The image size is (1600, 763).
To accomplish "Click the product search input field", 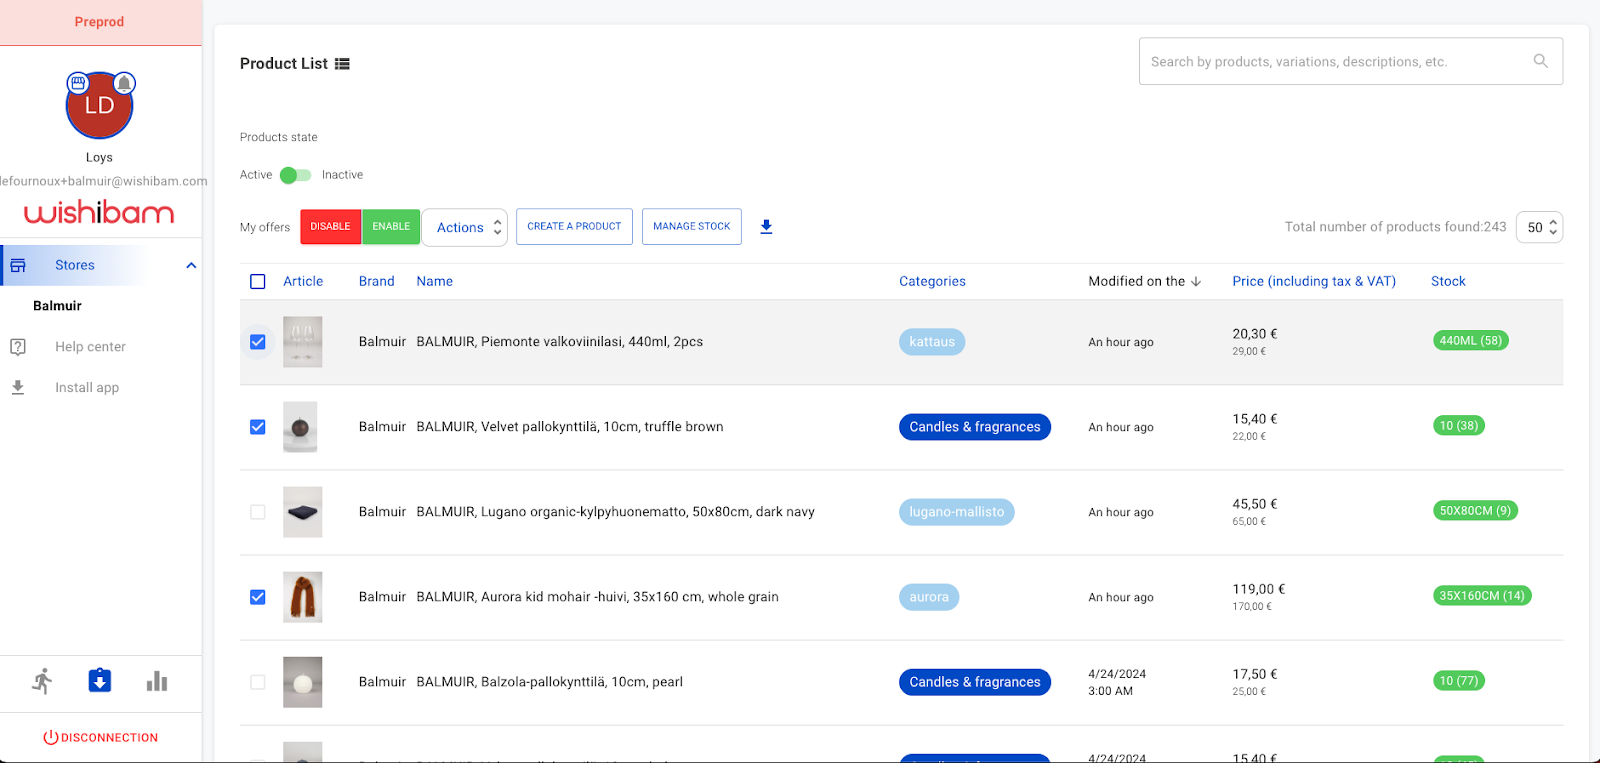I will [1351, 61].
